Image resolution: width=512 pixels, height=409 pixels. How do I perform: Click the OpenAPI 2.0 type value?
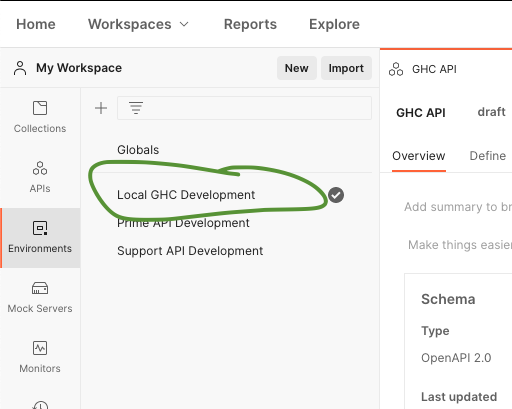click(456, 358)
